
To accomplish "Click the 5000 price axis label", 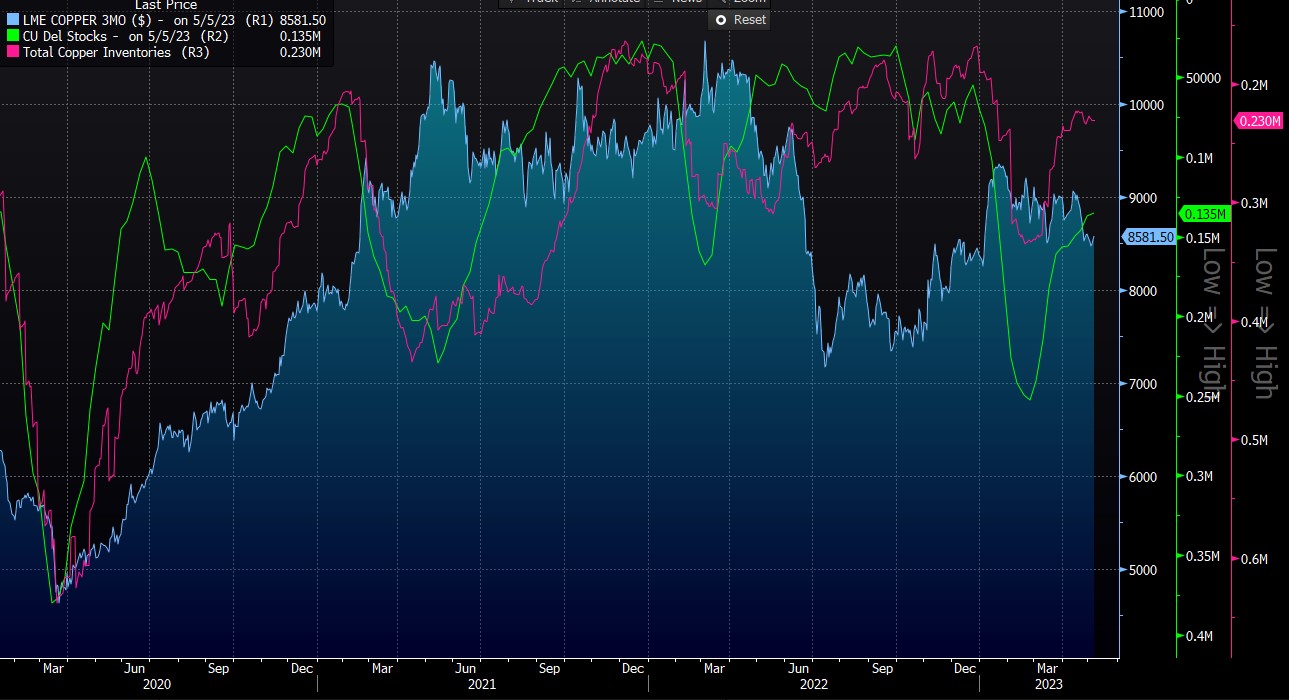I will coord(1143,570).
